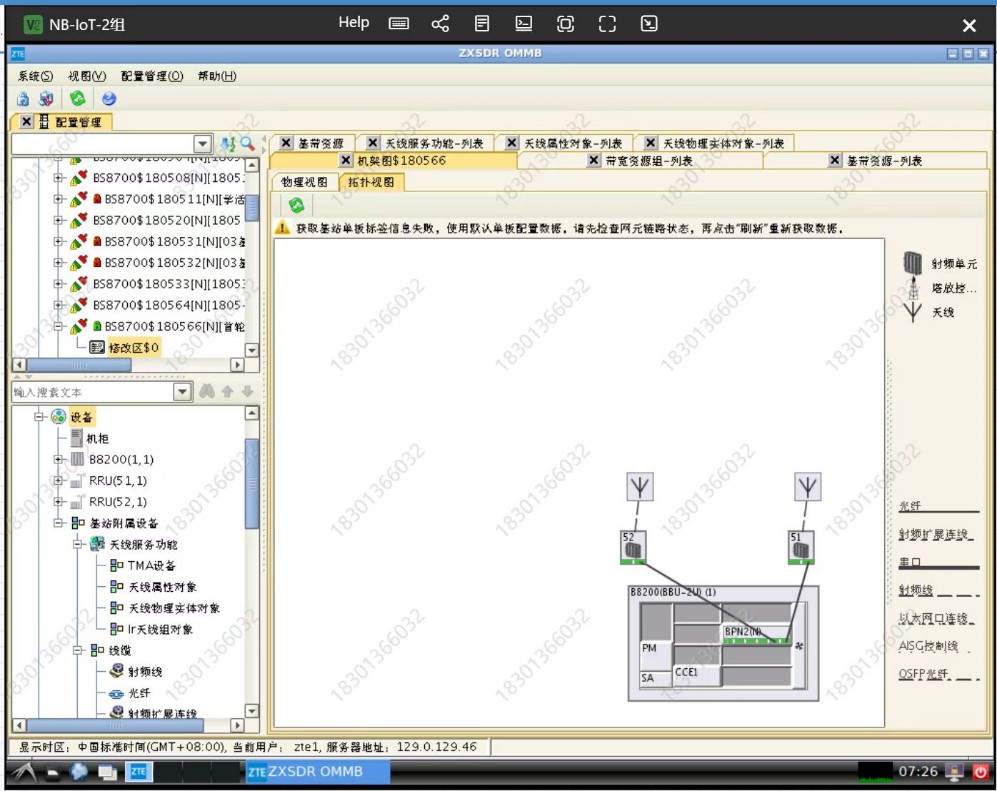
Task: Click the green refresh icon in the OMMB toolbar
Action: pos(78,99)
